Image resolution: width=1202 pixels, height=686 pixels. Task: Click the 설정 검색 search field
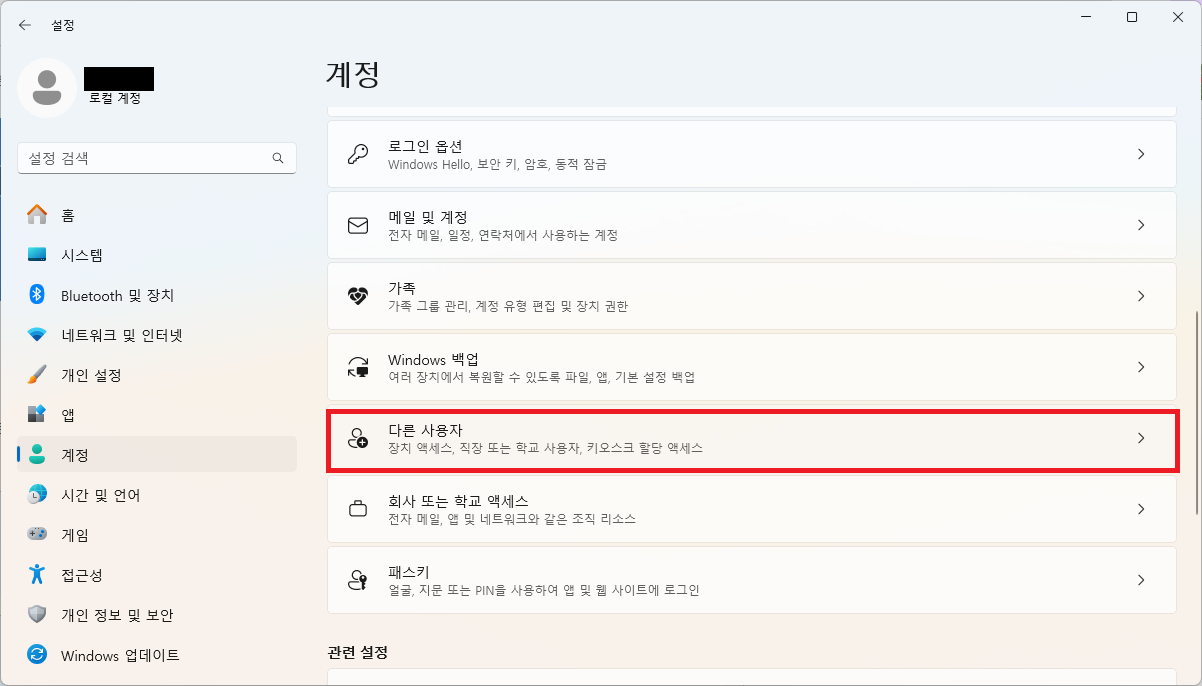coord(156,157)
